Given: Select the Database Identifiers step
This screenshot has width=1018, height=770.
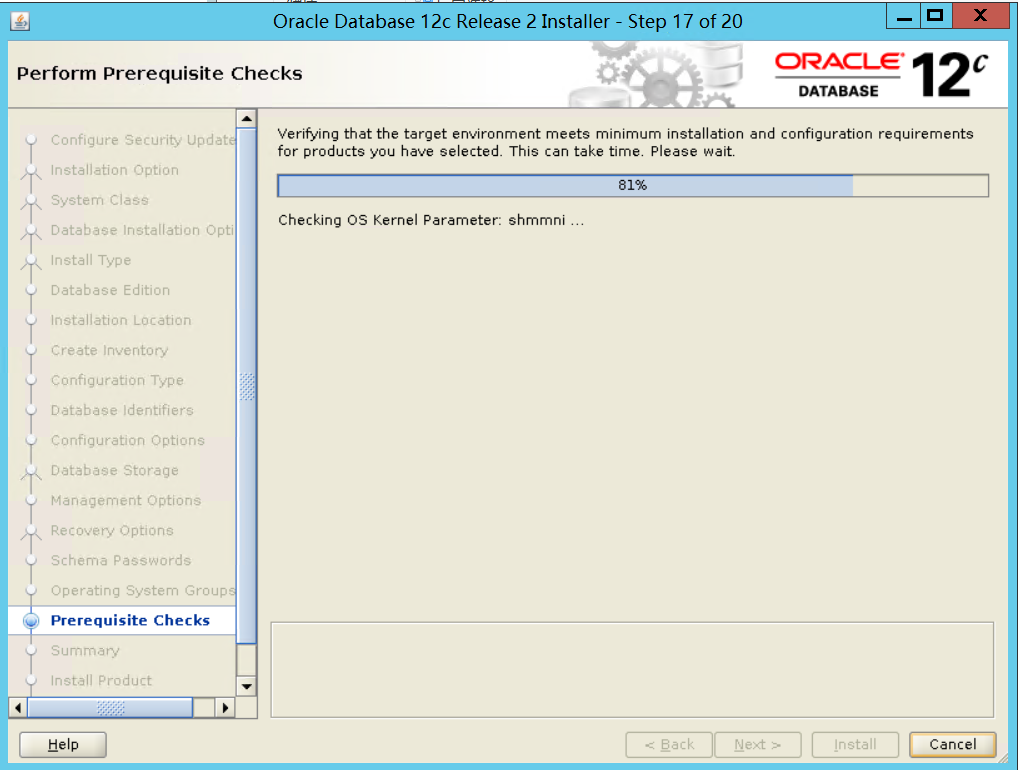Looking at the screenshot, I should click(122, 410).
